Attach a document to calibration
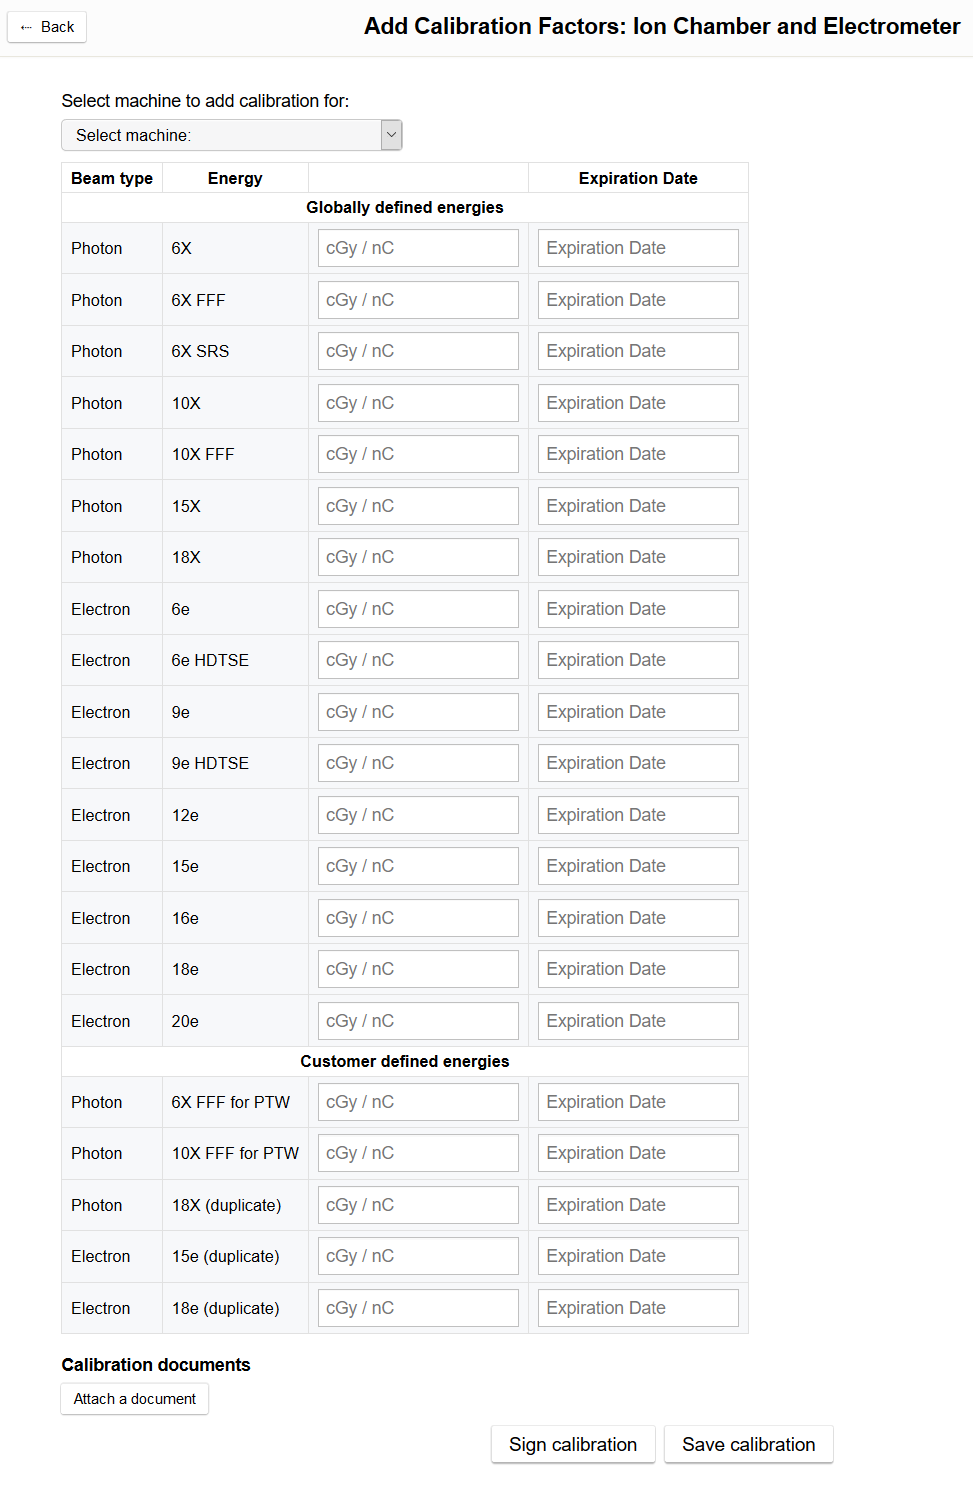 click(134, 1399)
